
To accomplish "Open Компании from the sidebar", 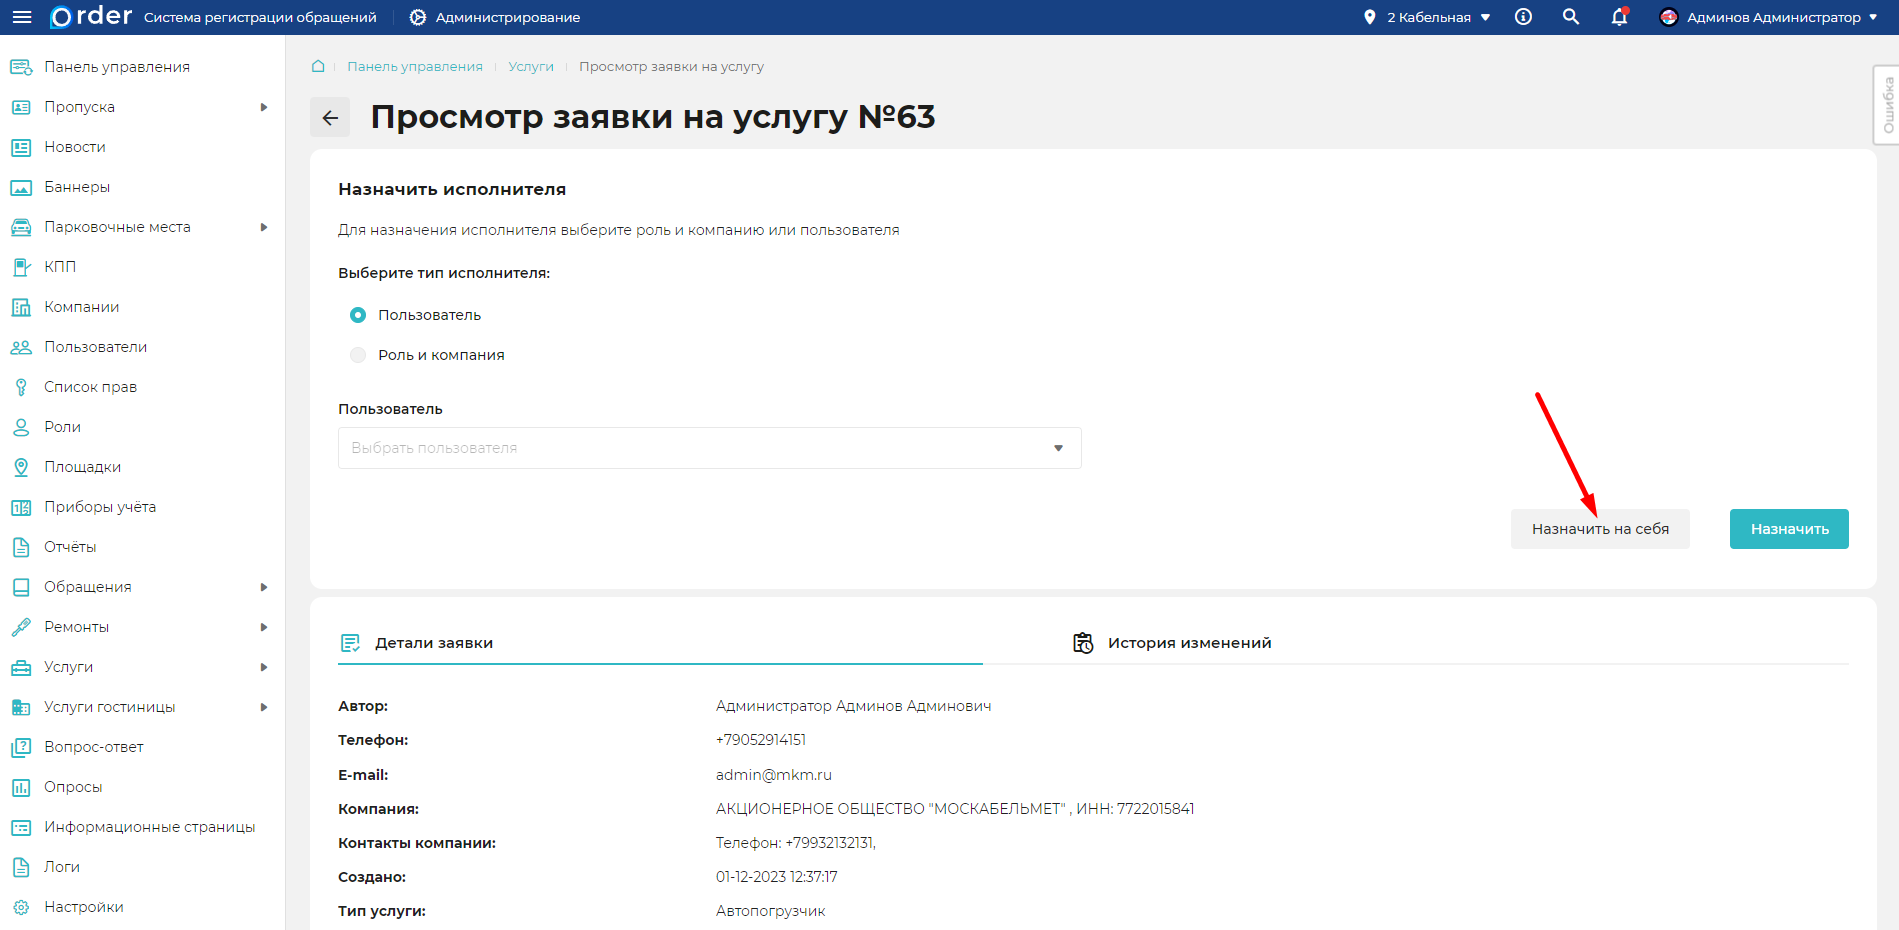I will click(82, 306).
